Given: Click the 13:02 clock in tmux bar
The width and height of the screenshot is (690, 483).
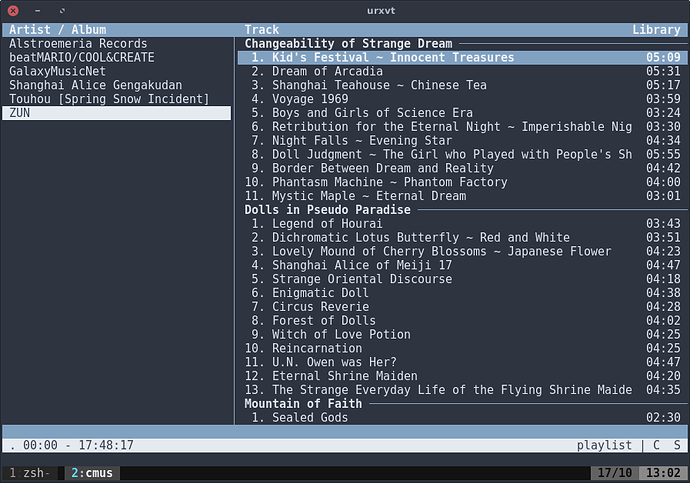Looking at the screenshot, I should pyautogui.click(x=663, y=473).
